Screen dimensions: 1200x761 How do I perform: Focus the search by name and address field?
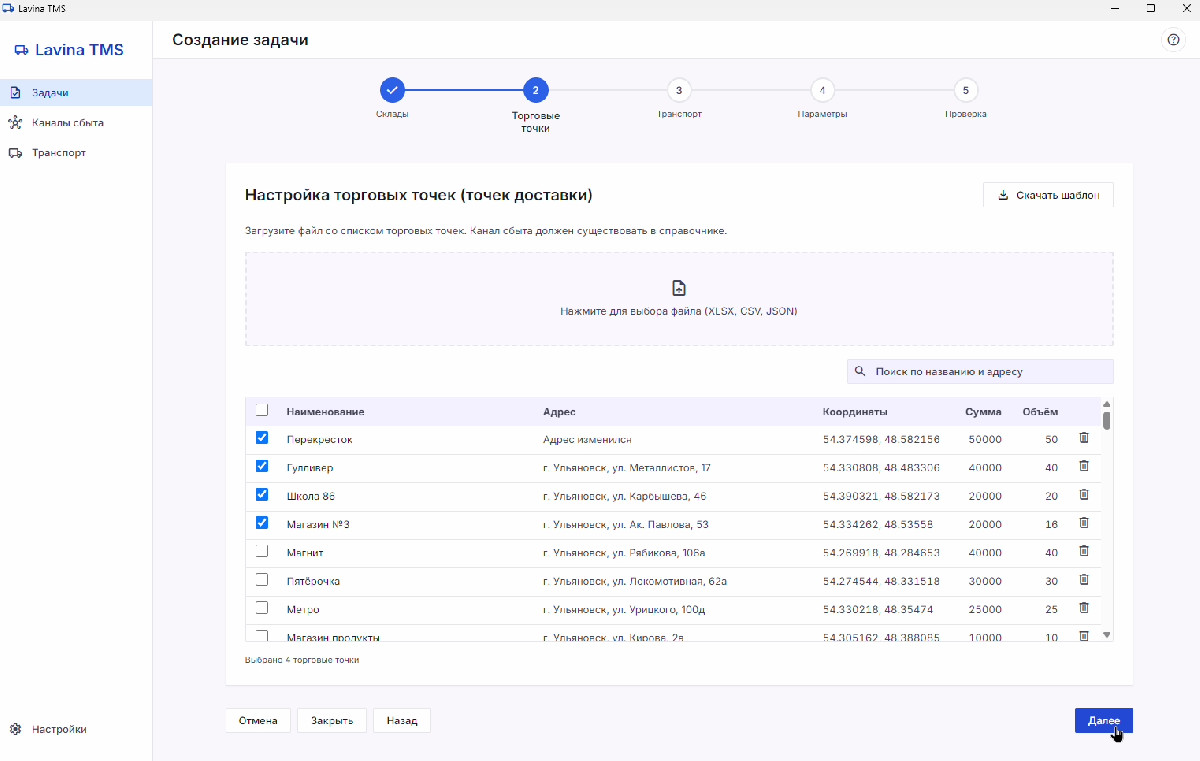coord(980,371)
